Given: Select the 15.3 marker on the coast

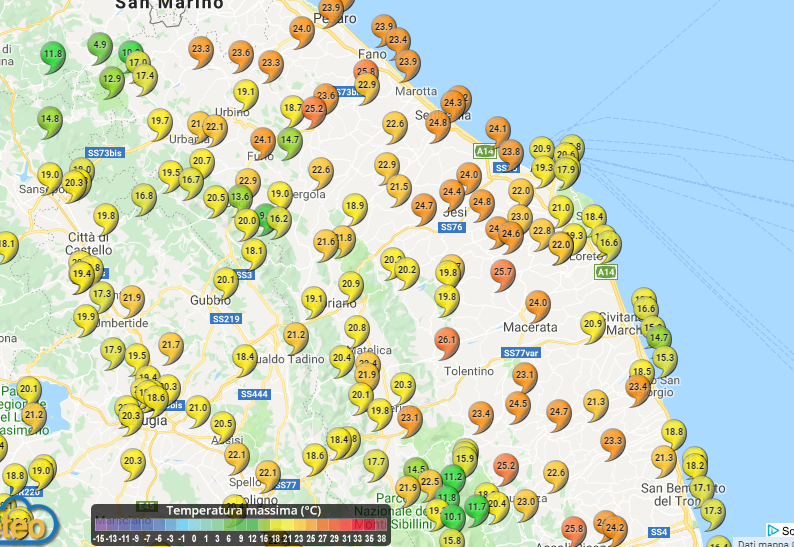Looking at the screenshot, I should [x=664, y=357].
